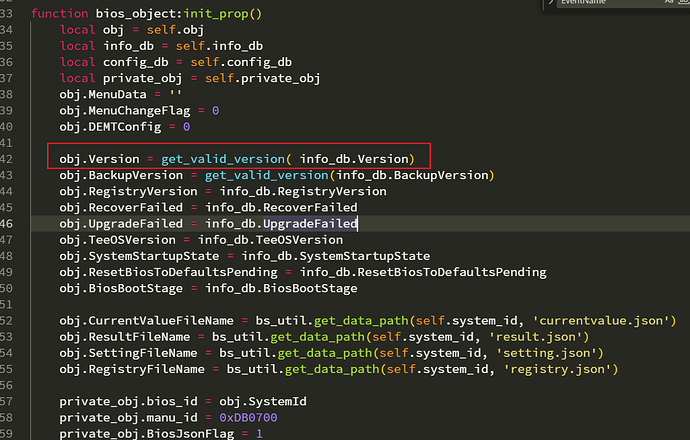Click line number 33 in the gutter
The height and width of the screenshot is (440, 690).
(x=7, y=14)
